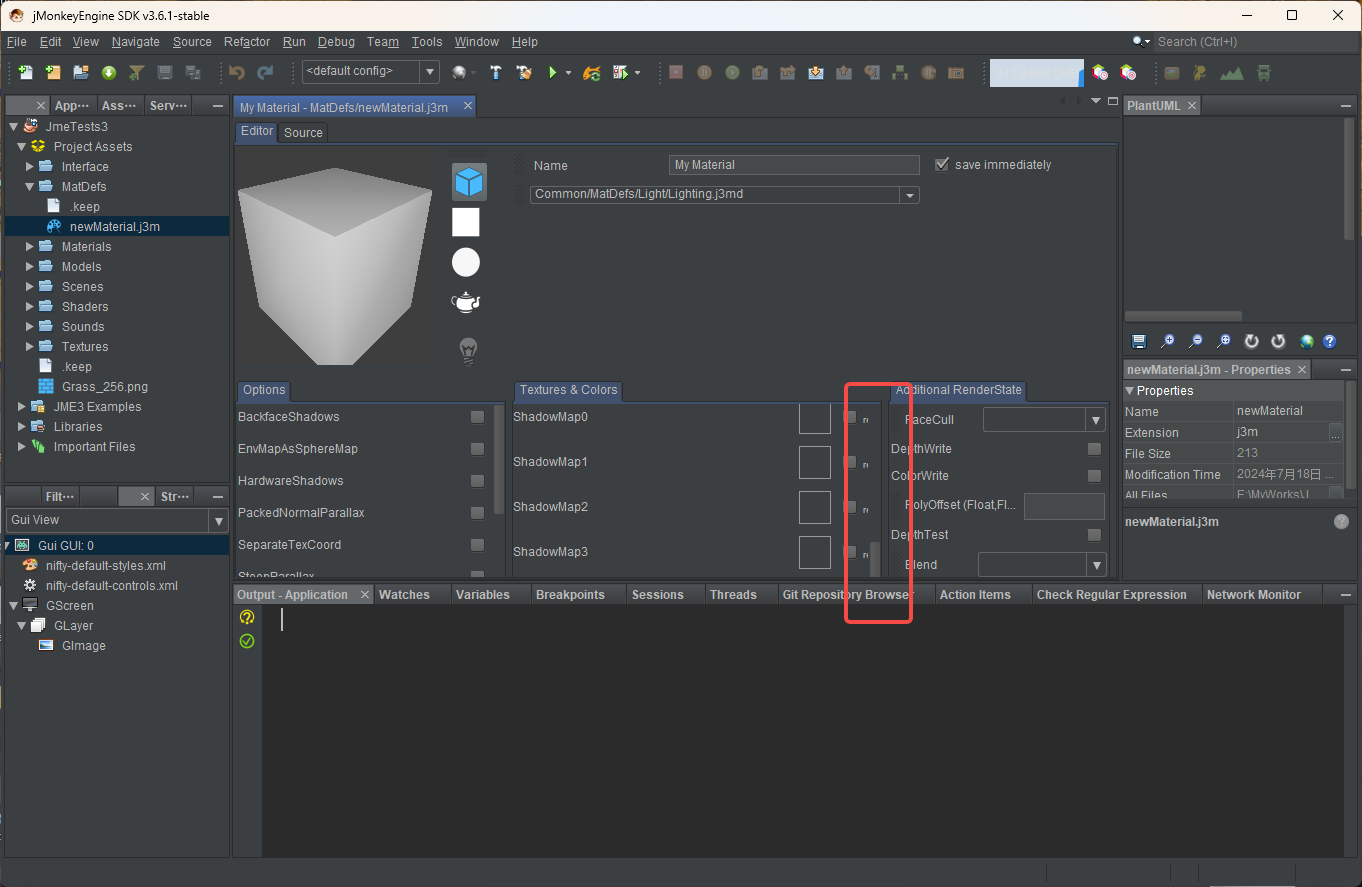Open the Tools menu
Screen dimensions: 1362x887
427,42
